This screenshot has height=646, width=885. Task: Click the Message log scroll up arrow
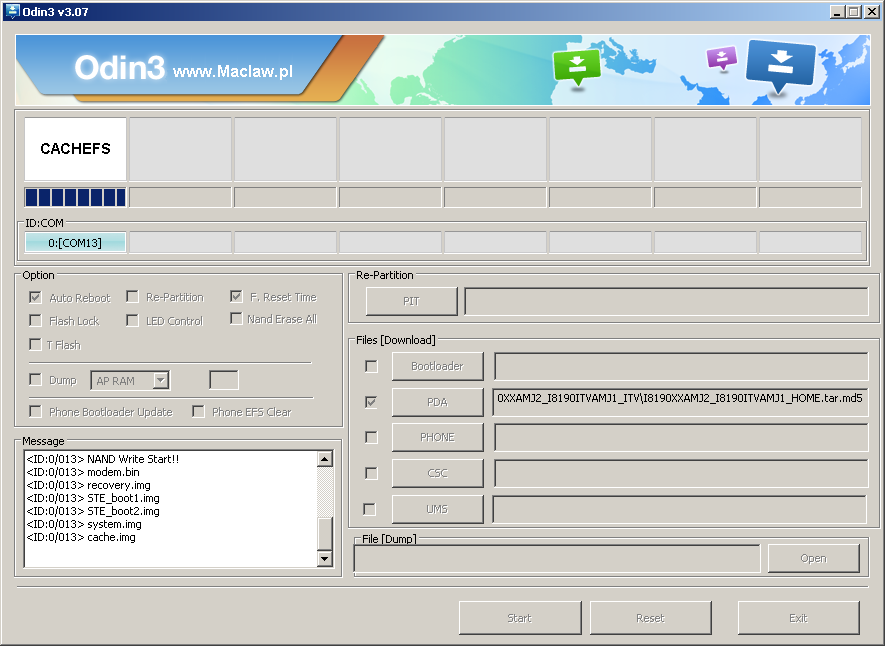[x=325, y=459]
